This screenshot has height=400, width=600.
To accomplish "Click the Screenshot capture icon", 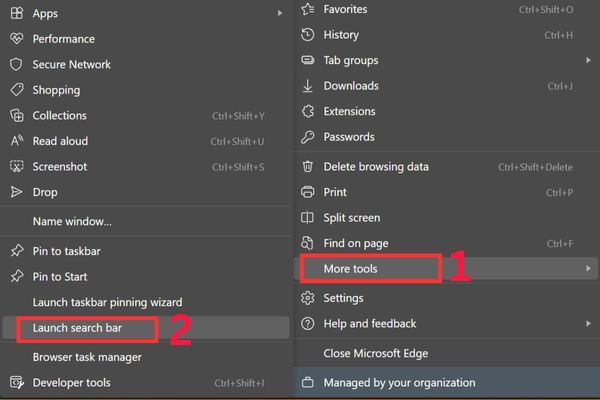I will (x=16, y=167).
